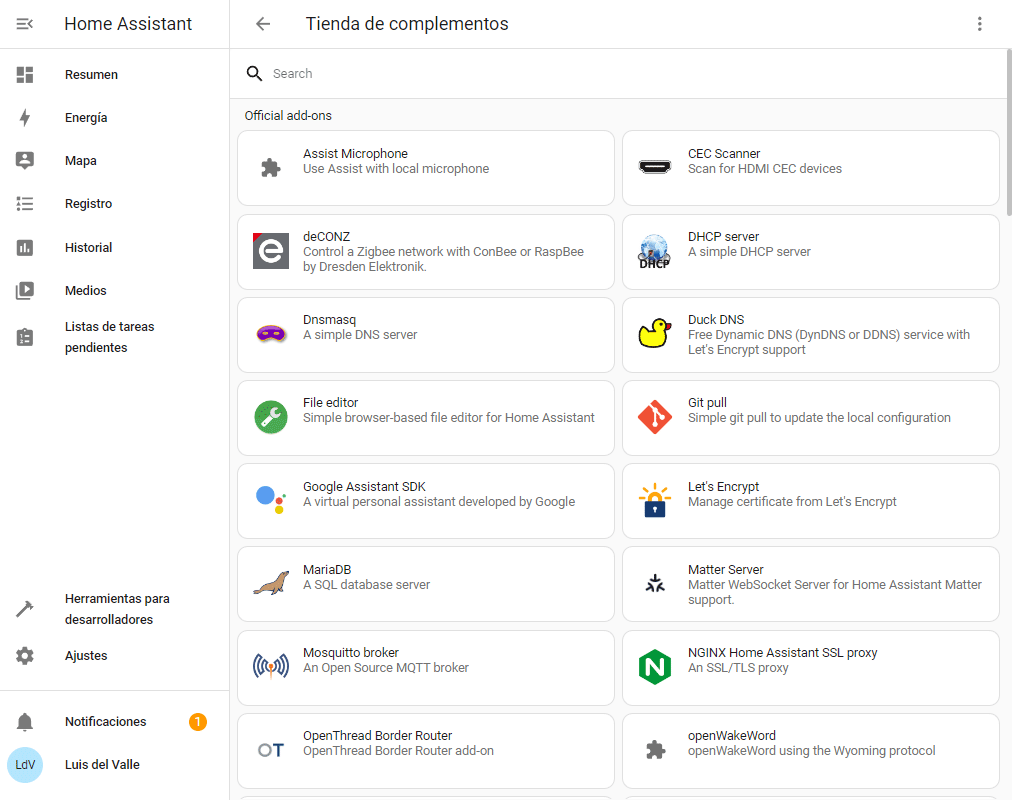
Task: Select the Git pull title
Action: point(707,403)
